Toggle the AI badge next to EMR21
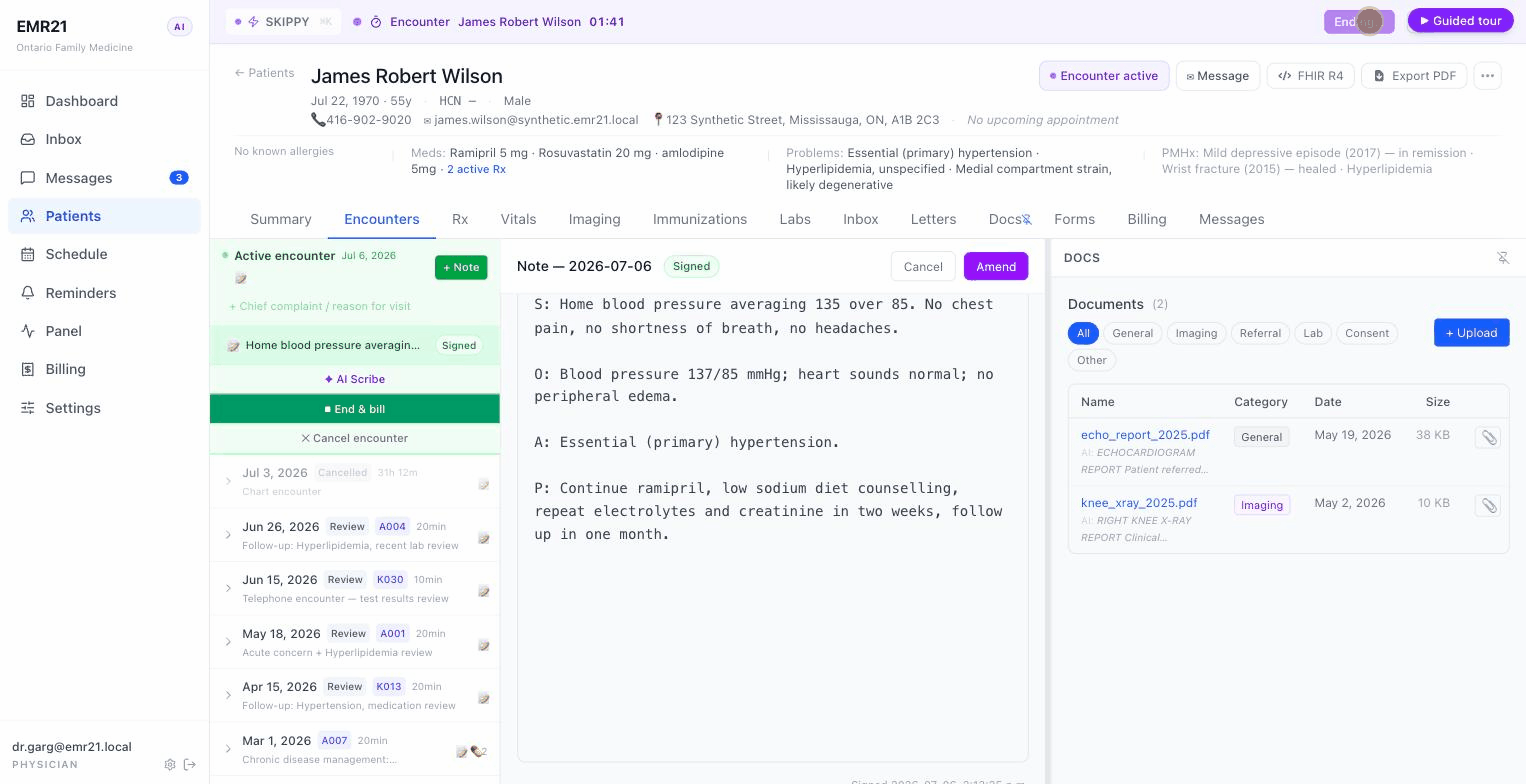Viewport: 1526px width, 784px height. tap(179, 27)
